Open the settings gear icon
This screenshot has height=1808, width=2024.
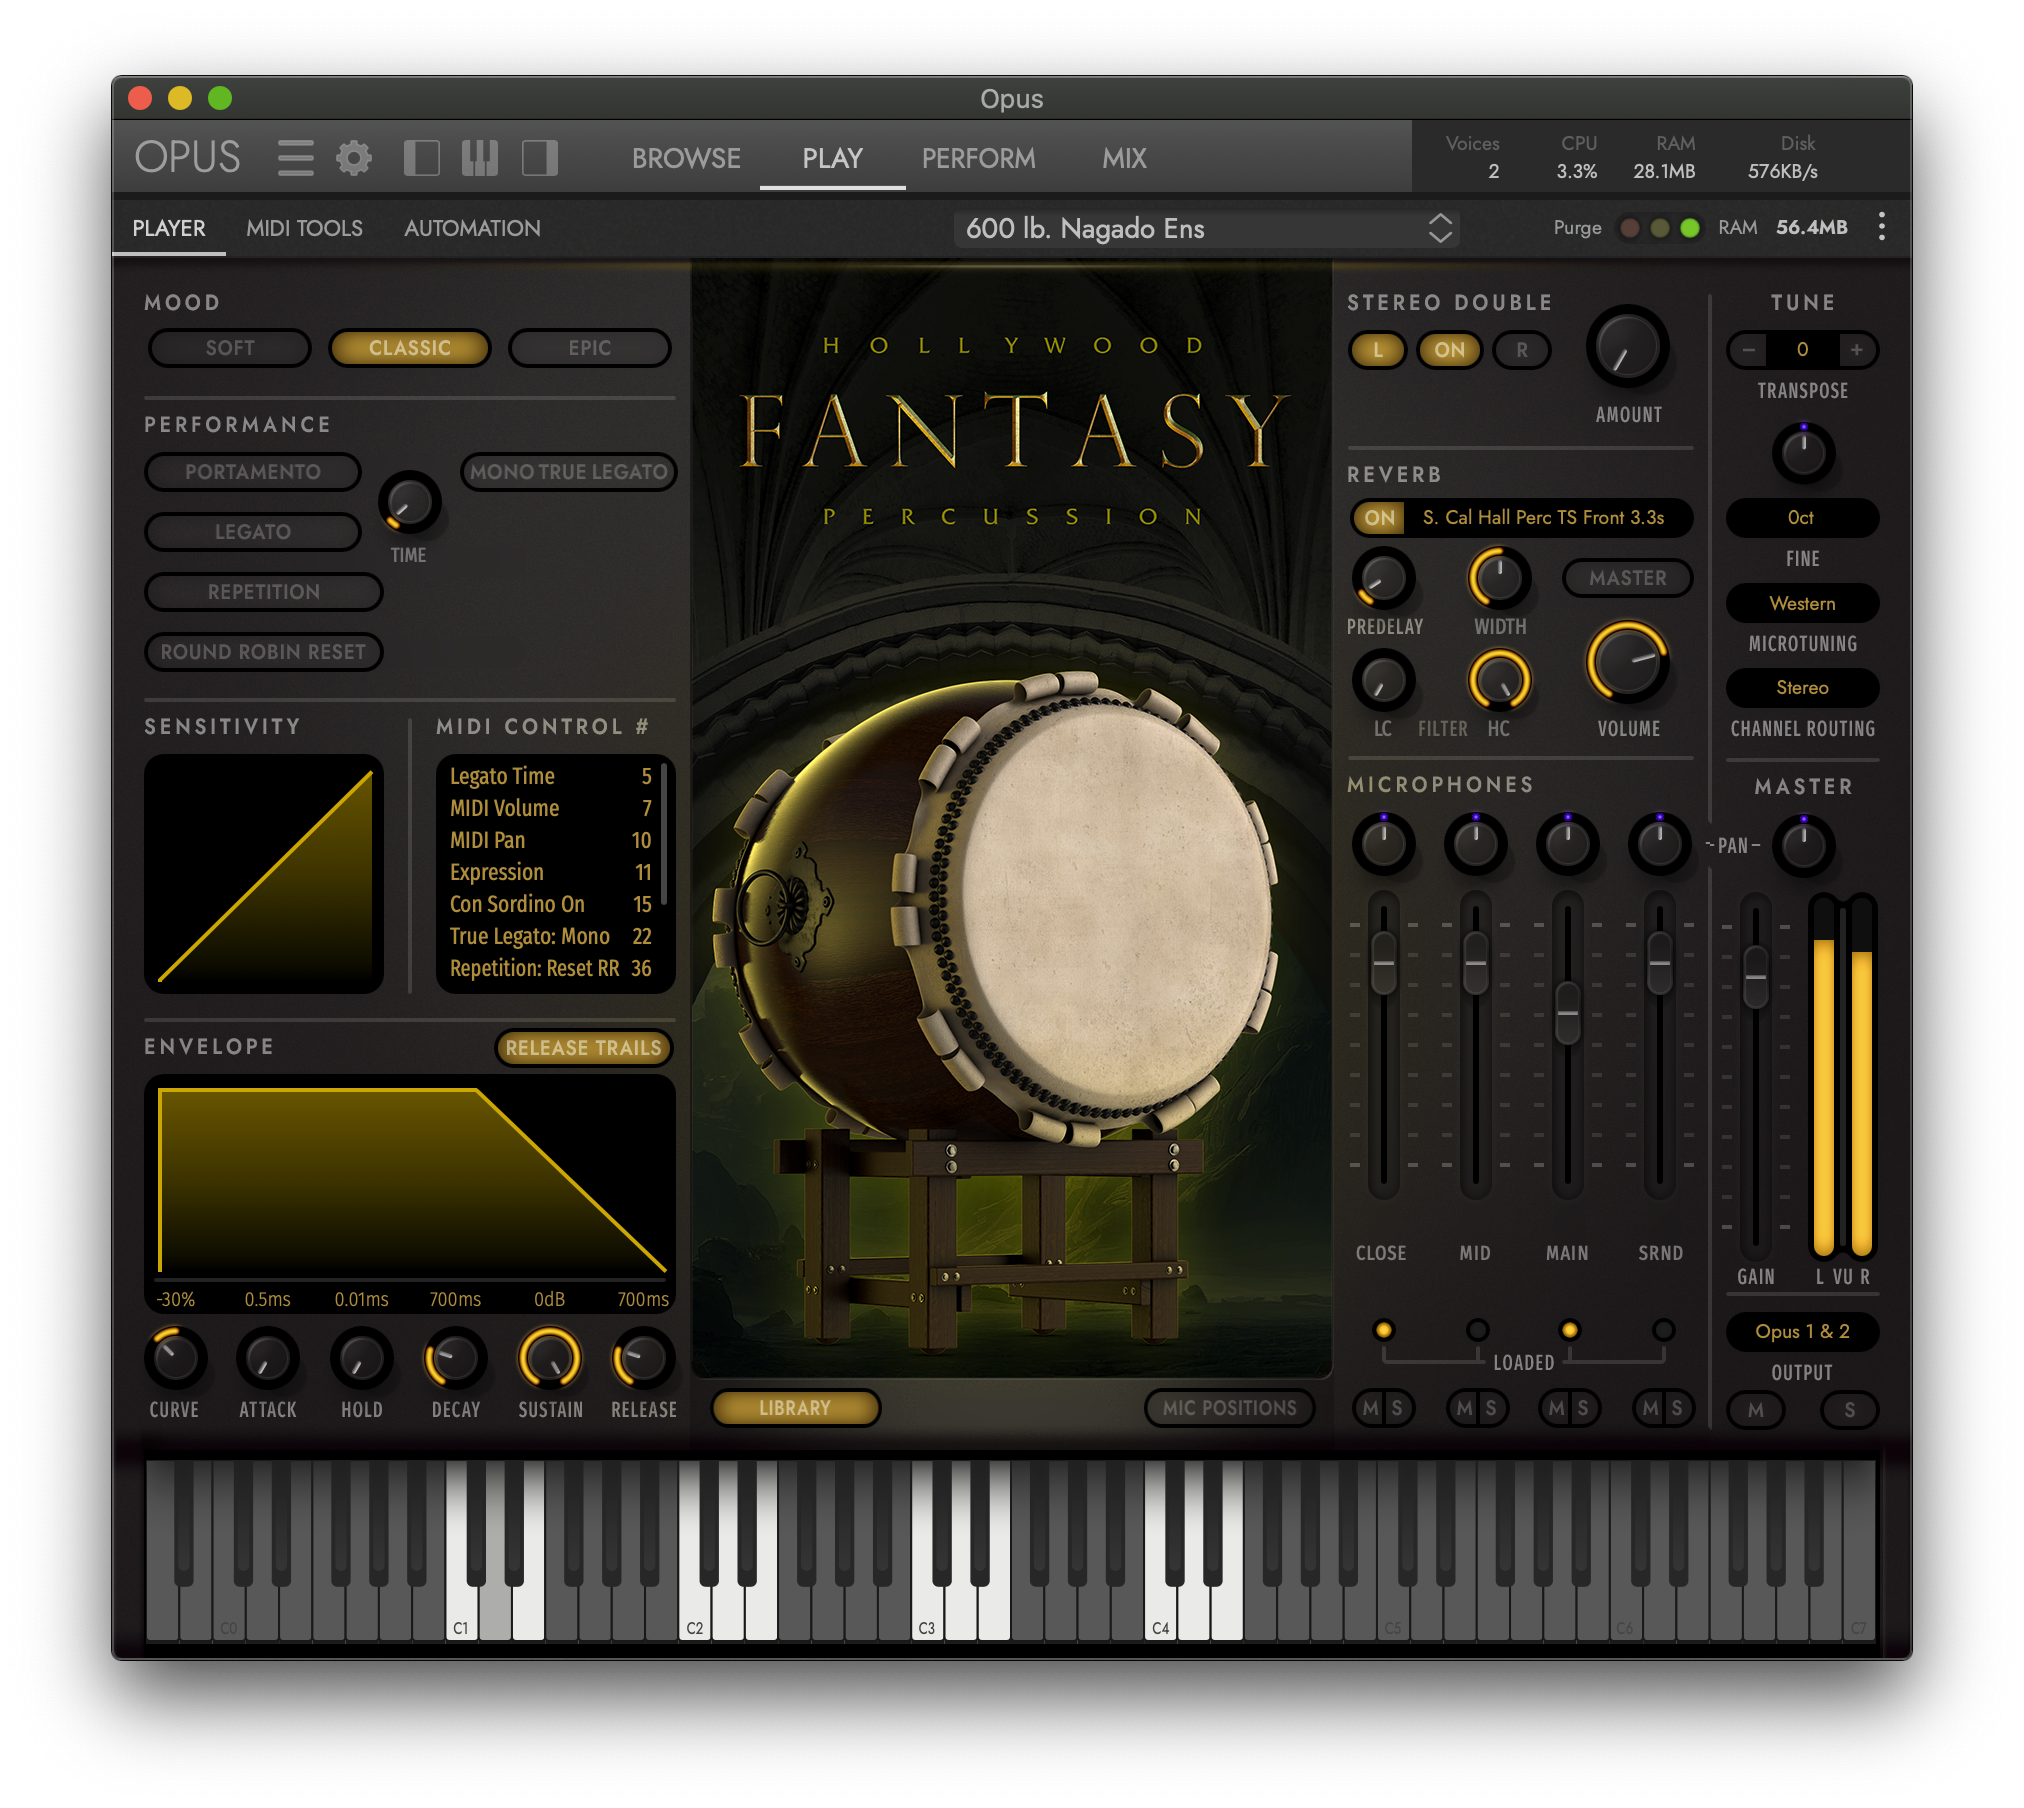tap(354, 158)
